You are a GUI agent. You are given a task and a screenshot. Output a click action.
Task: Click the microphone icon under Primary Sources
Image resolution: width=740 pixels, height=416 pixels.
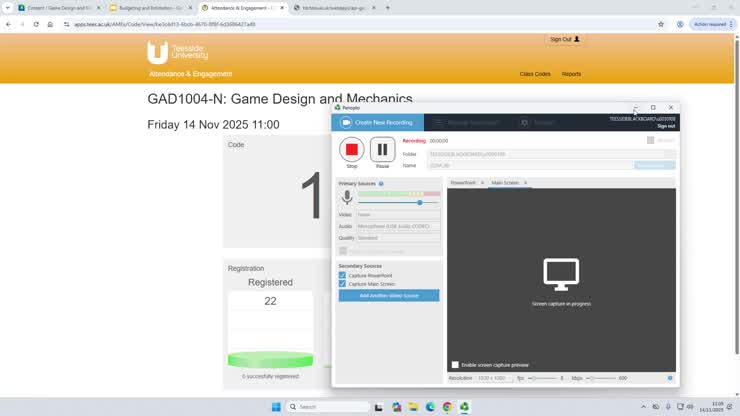click(x=347, y=197)
